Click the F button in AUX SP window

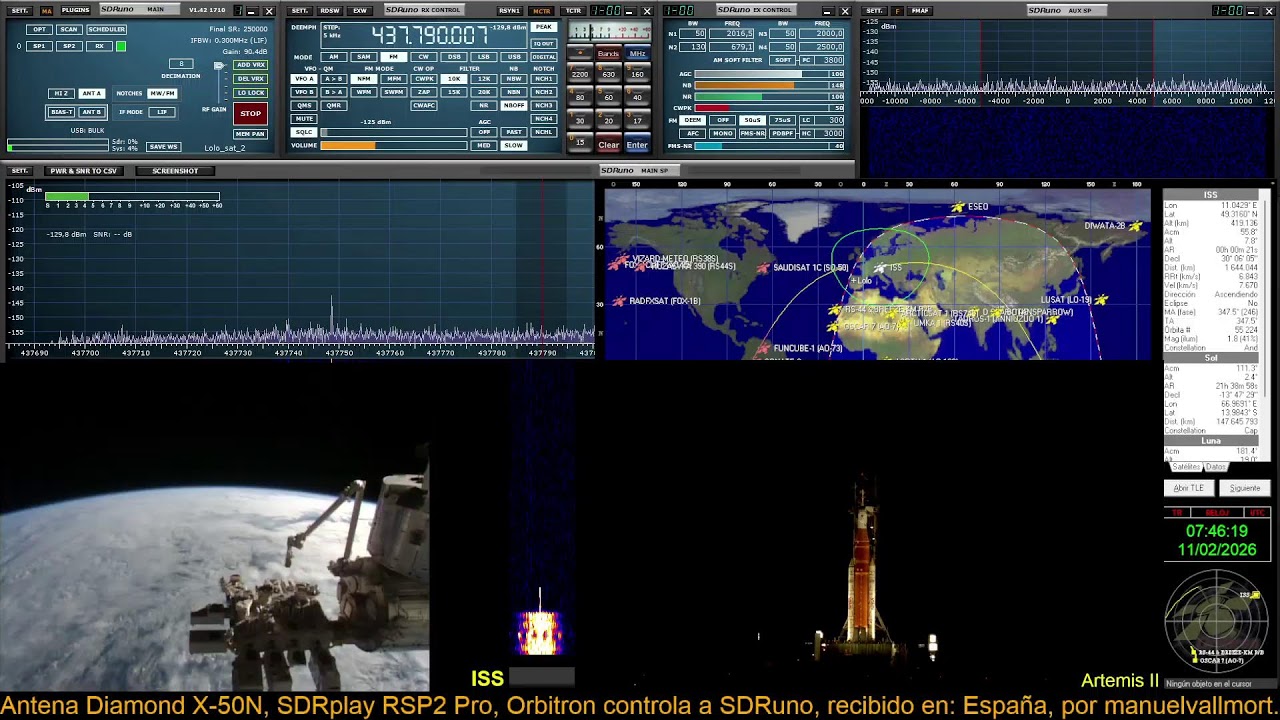897,10
